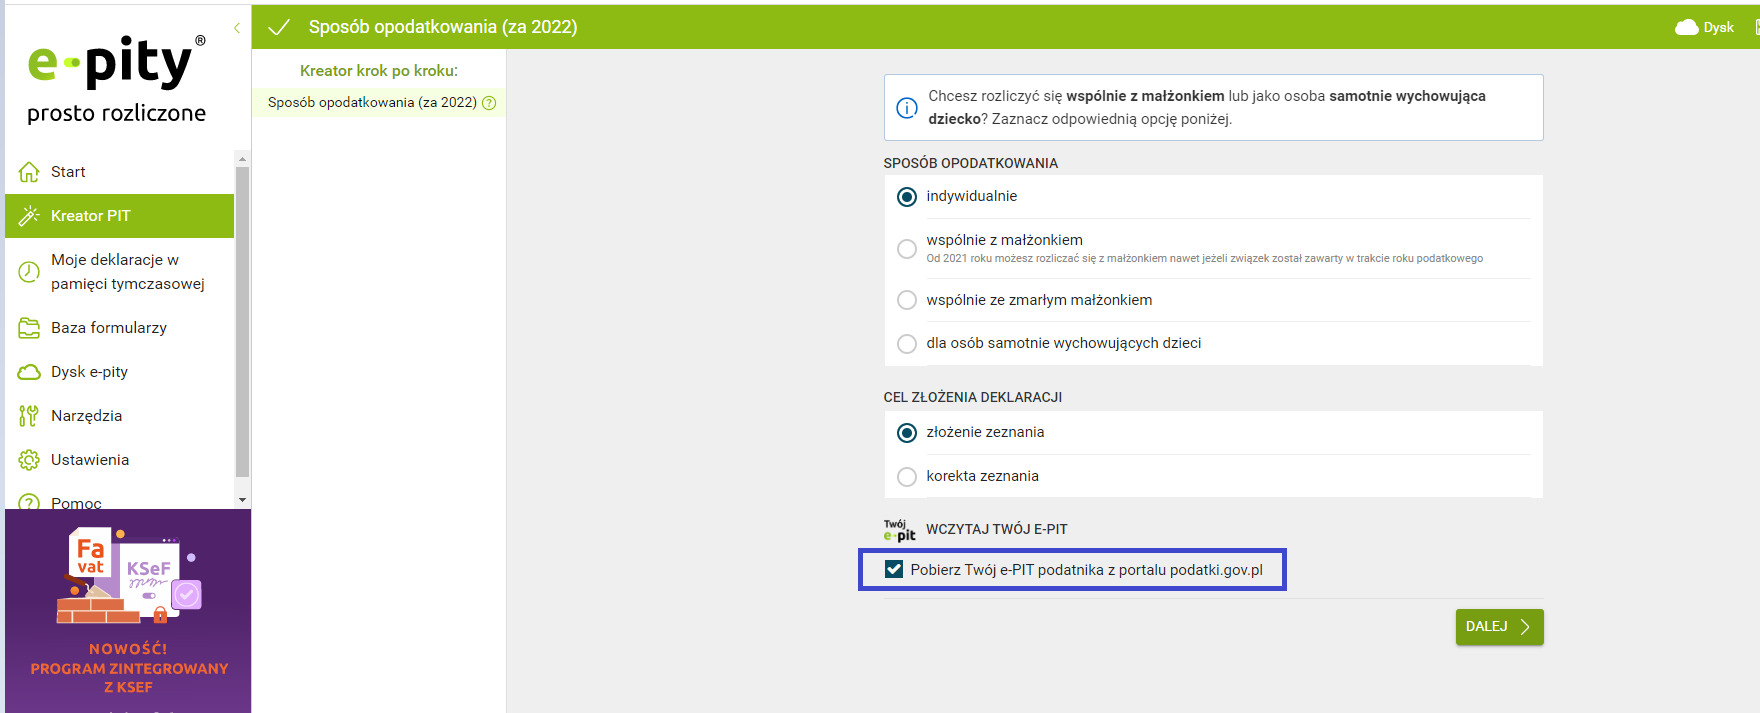Uncheck "Pobierz Twój e-PIT podatnika" checkbox
The image size is (1760, 713).
tap(894, 570)
